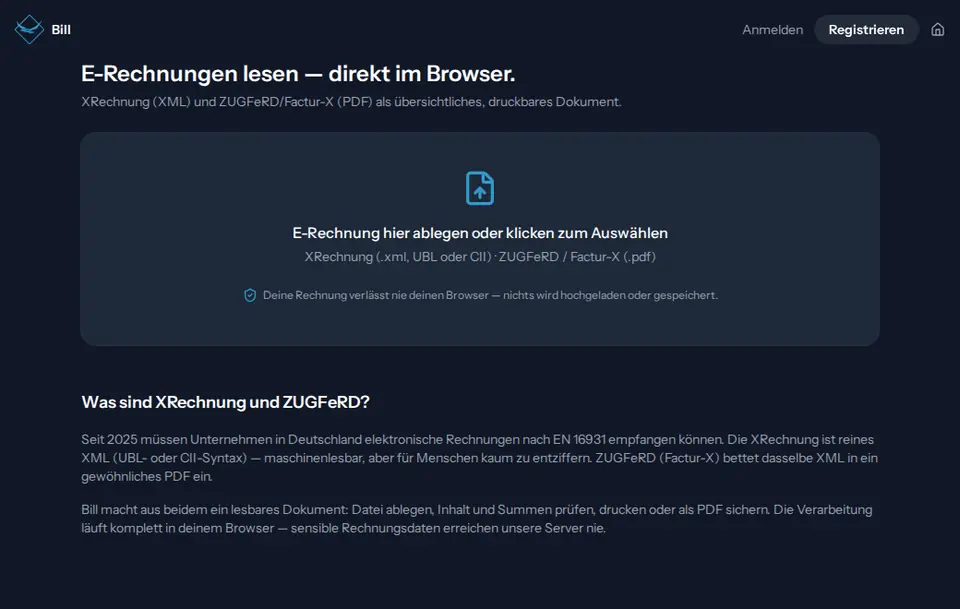Open the Anmelden login link
This screenshot has height=609, width=960.
click(773, 29)
